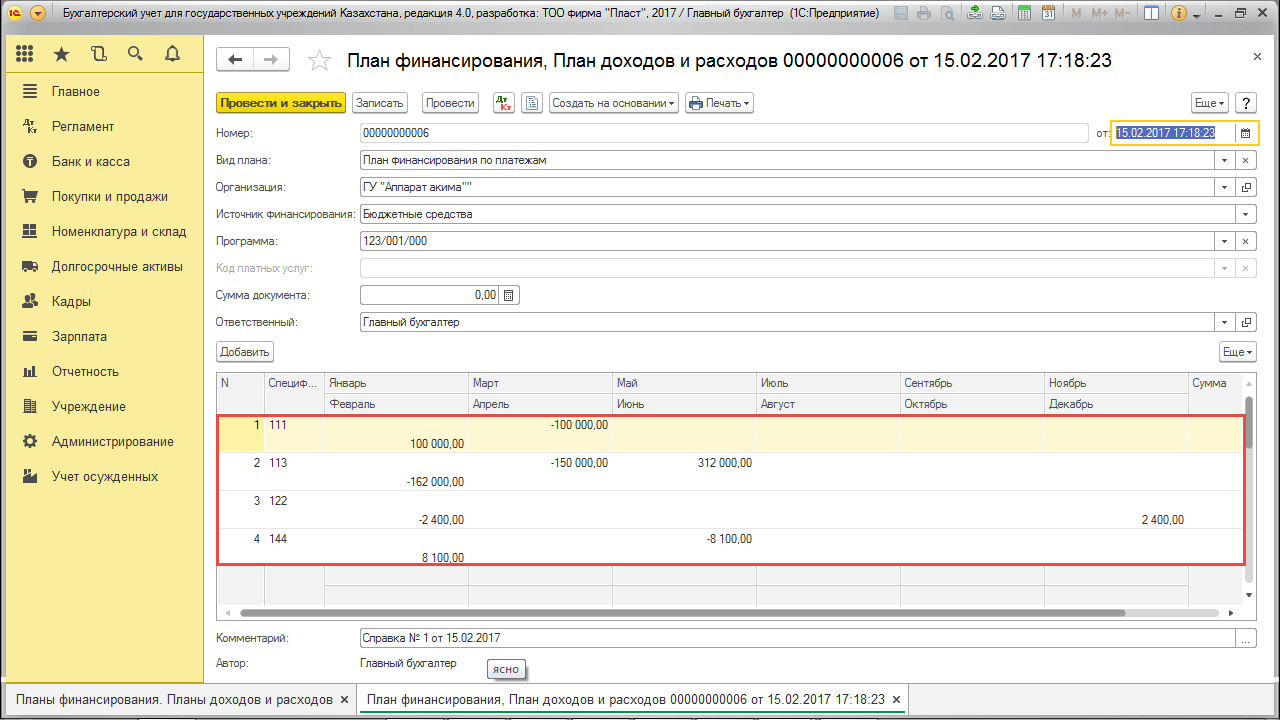Open the built-in calculator from the title bar

[1024, 13]
